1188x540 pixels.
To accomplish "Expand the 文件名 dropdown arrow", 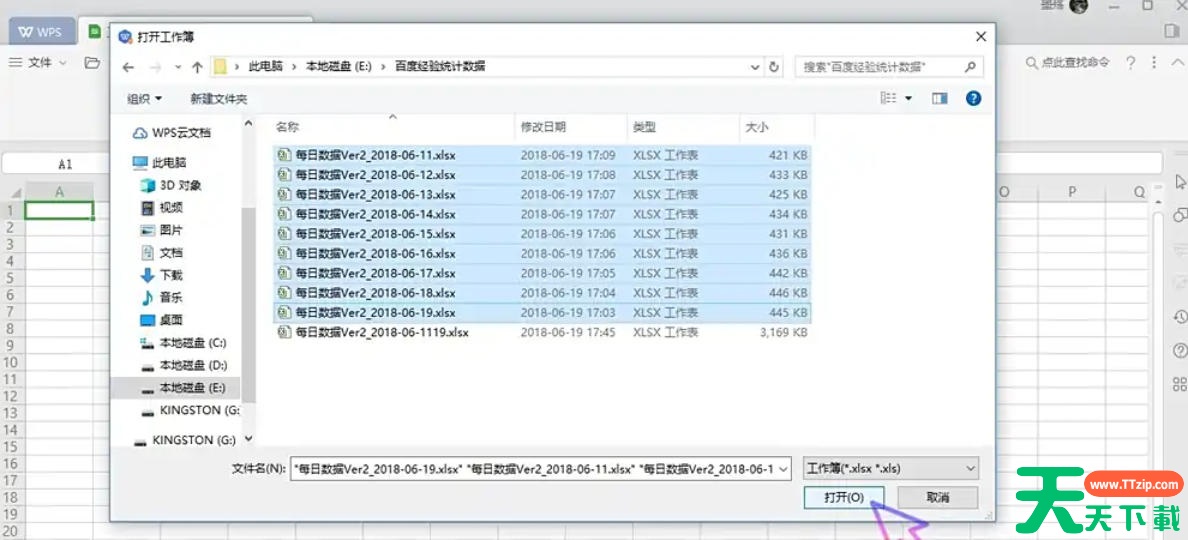I will (784, 469).
